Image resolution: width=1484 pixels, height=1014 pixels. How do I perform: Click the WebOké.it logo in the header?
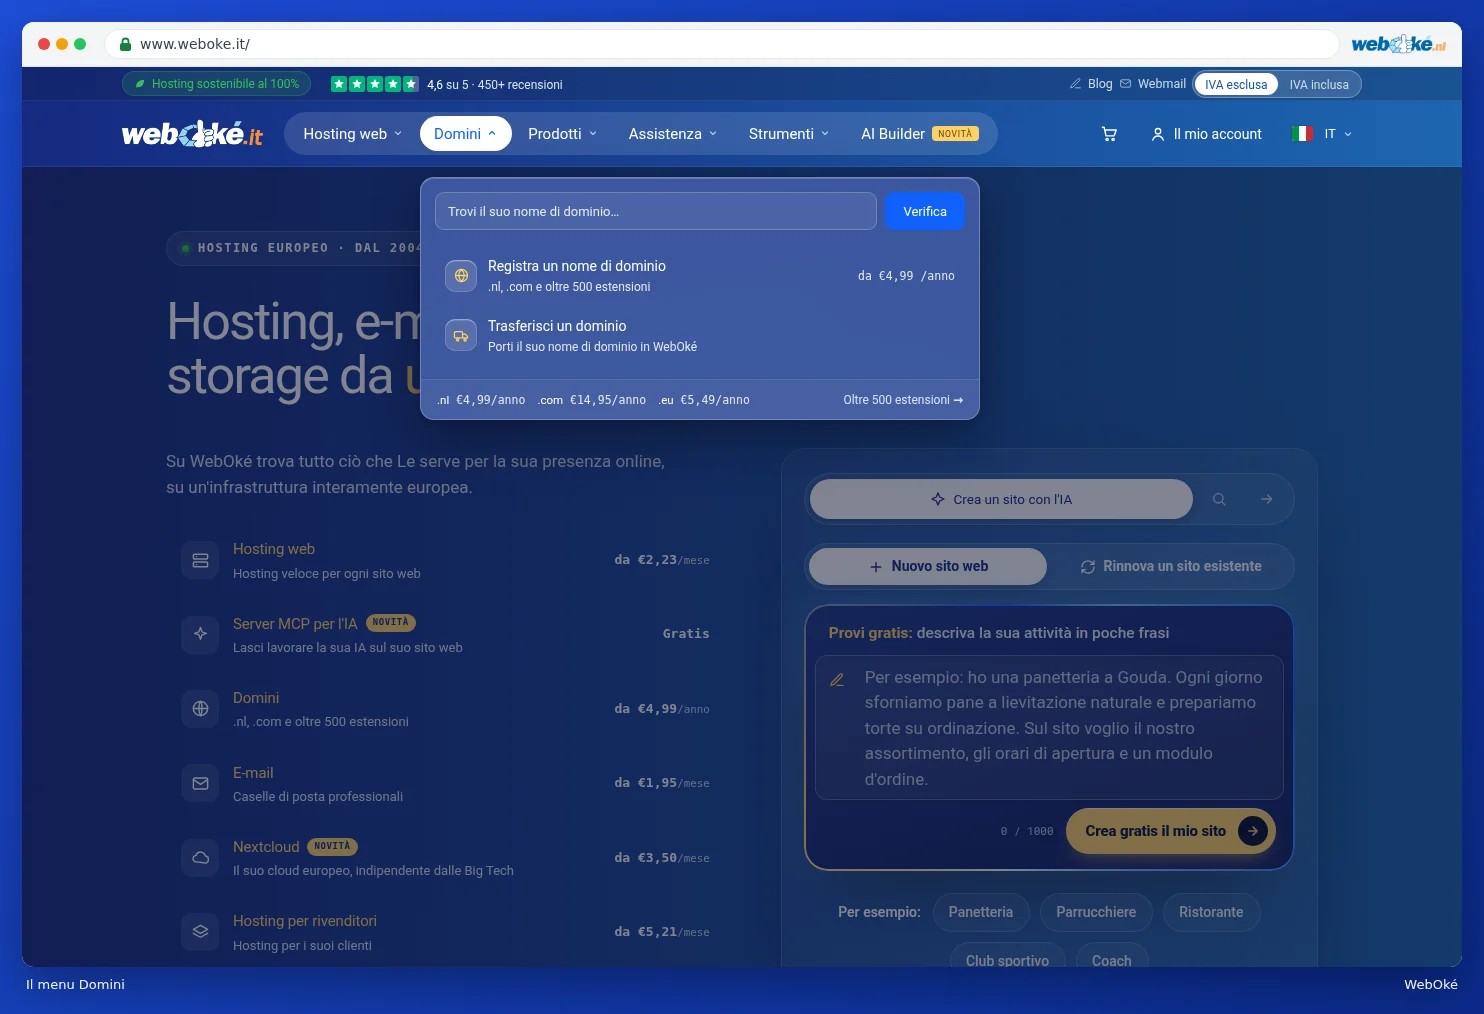coord(192,134)
